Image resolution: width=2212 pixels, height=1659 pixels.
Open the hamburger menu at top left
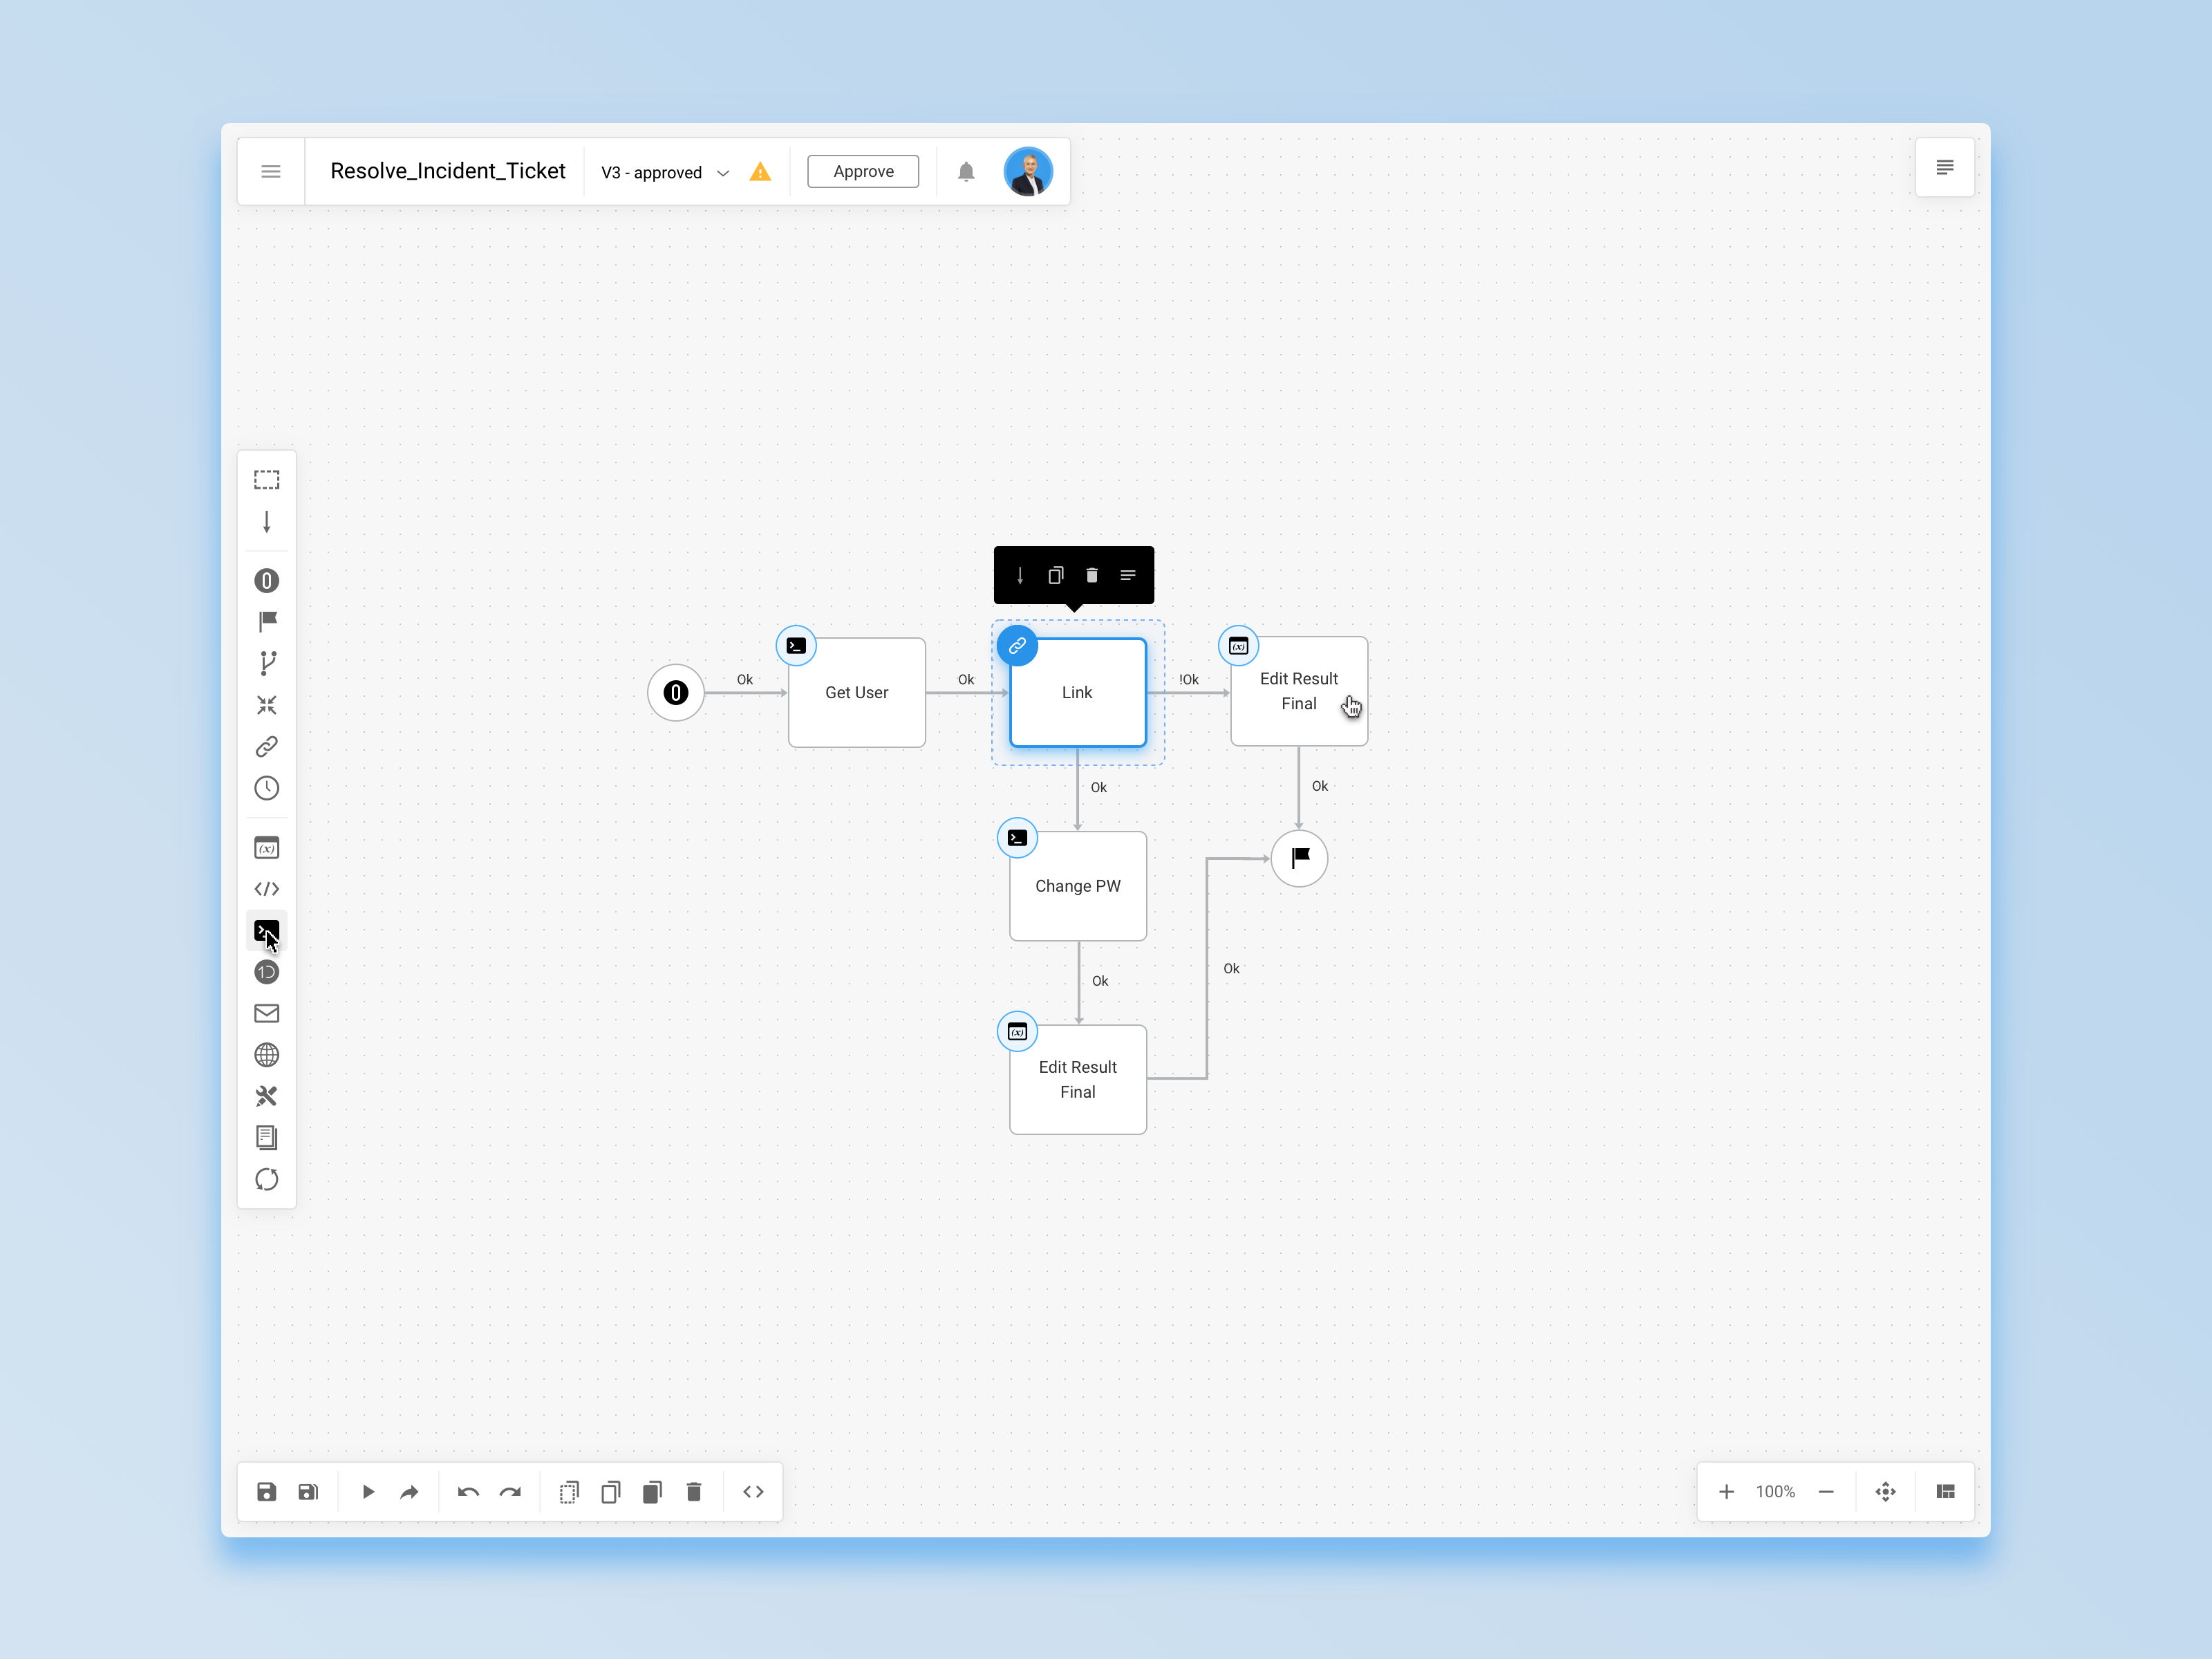270,172
